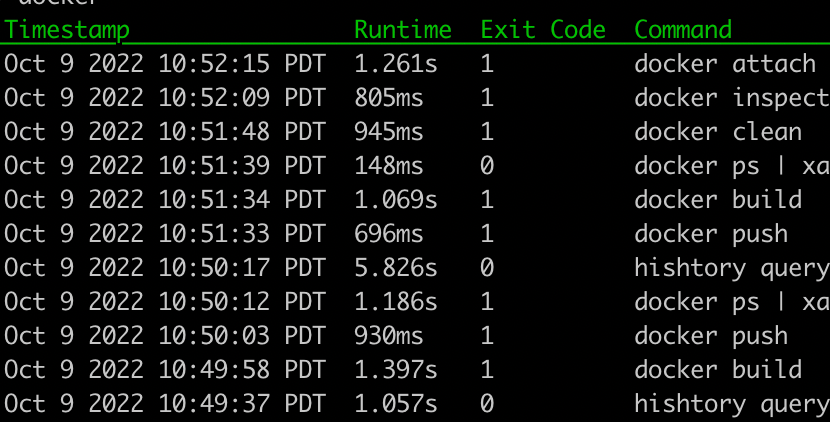Select the timestamp Oct 9 2022 10:50:17 PDT

coord(164,267)
